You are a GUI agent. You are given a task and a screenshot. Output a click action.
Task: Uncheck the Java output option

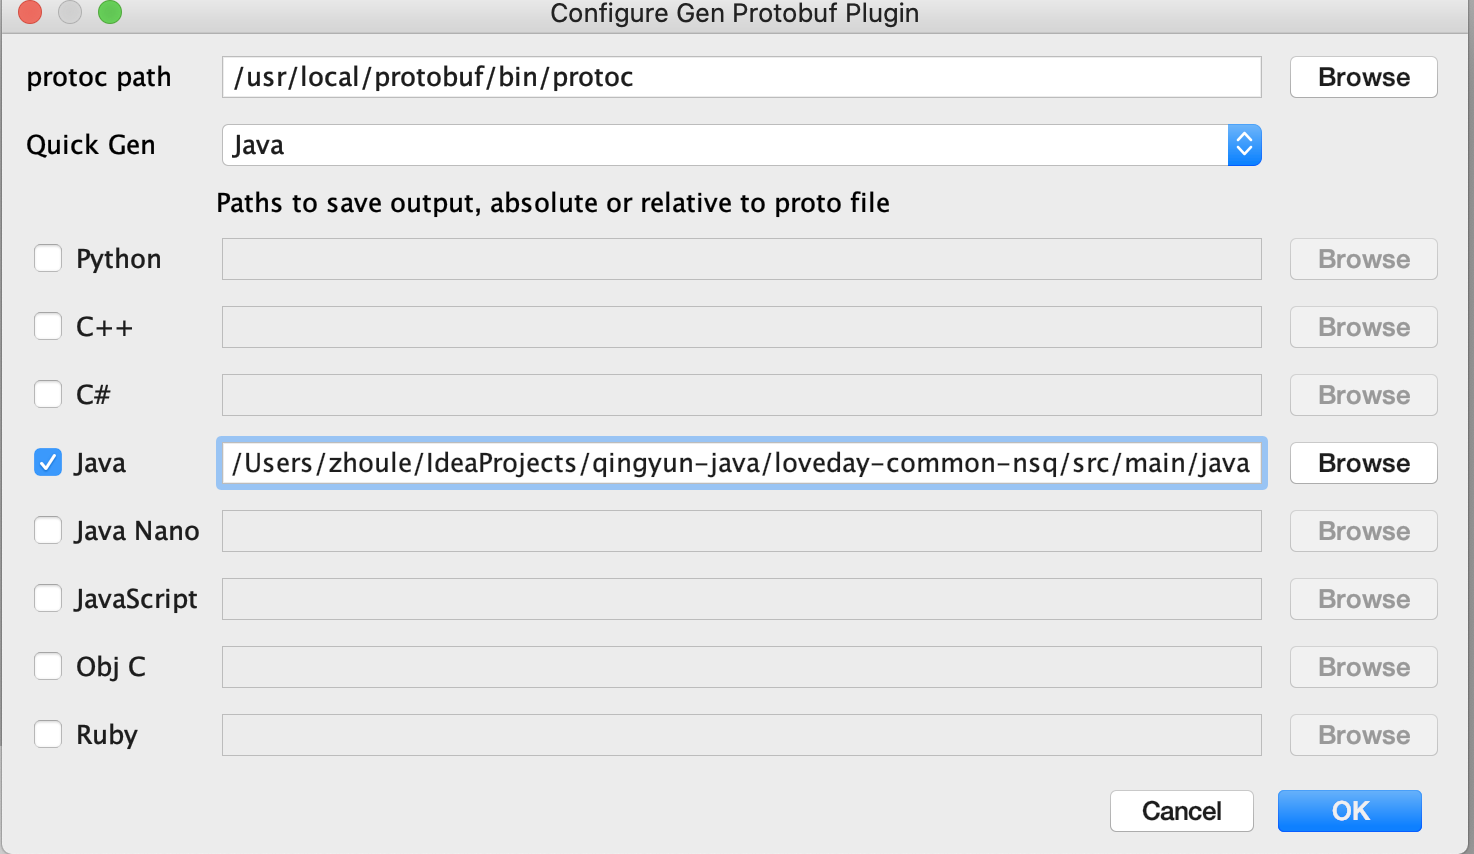click(48, 462)
